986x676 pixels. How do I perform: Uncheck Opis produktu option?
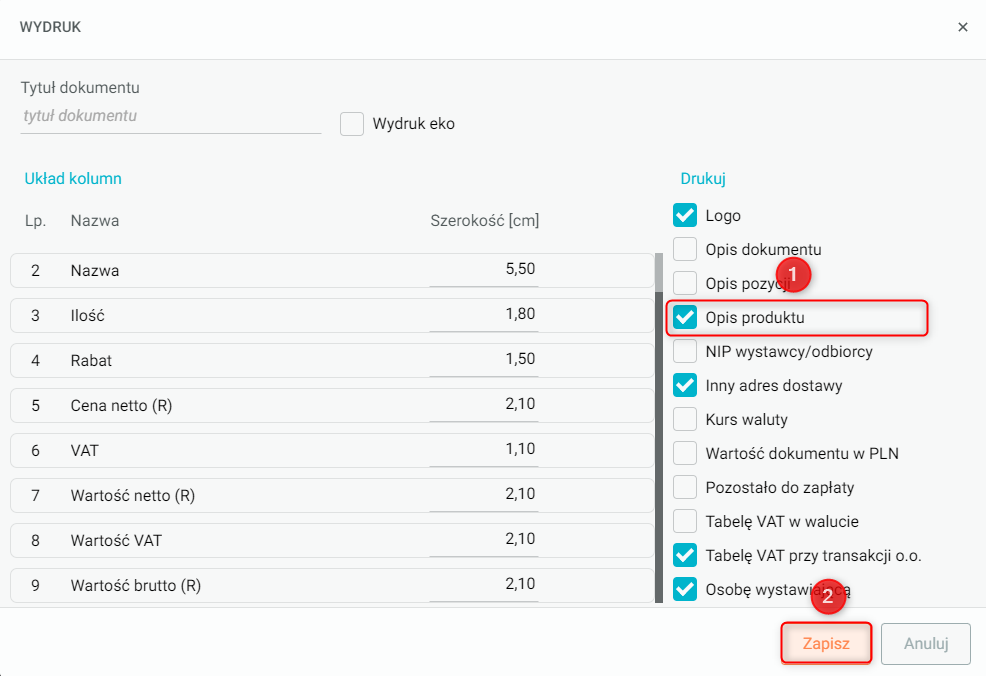click(x=685, y=318)
